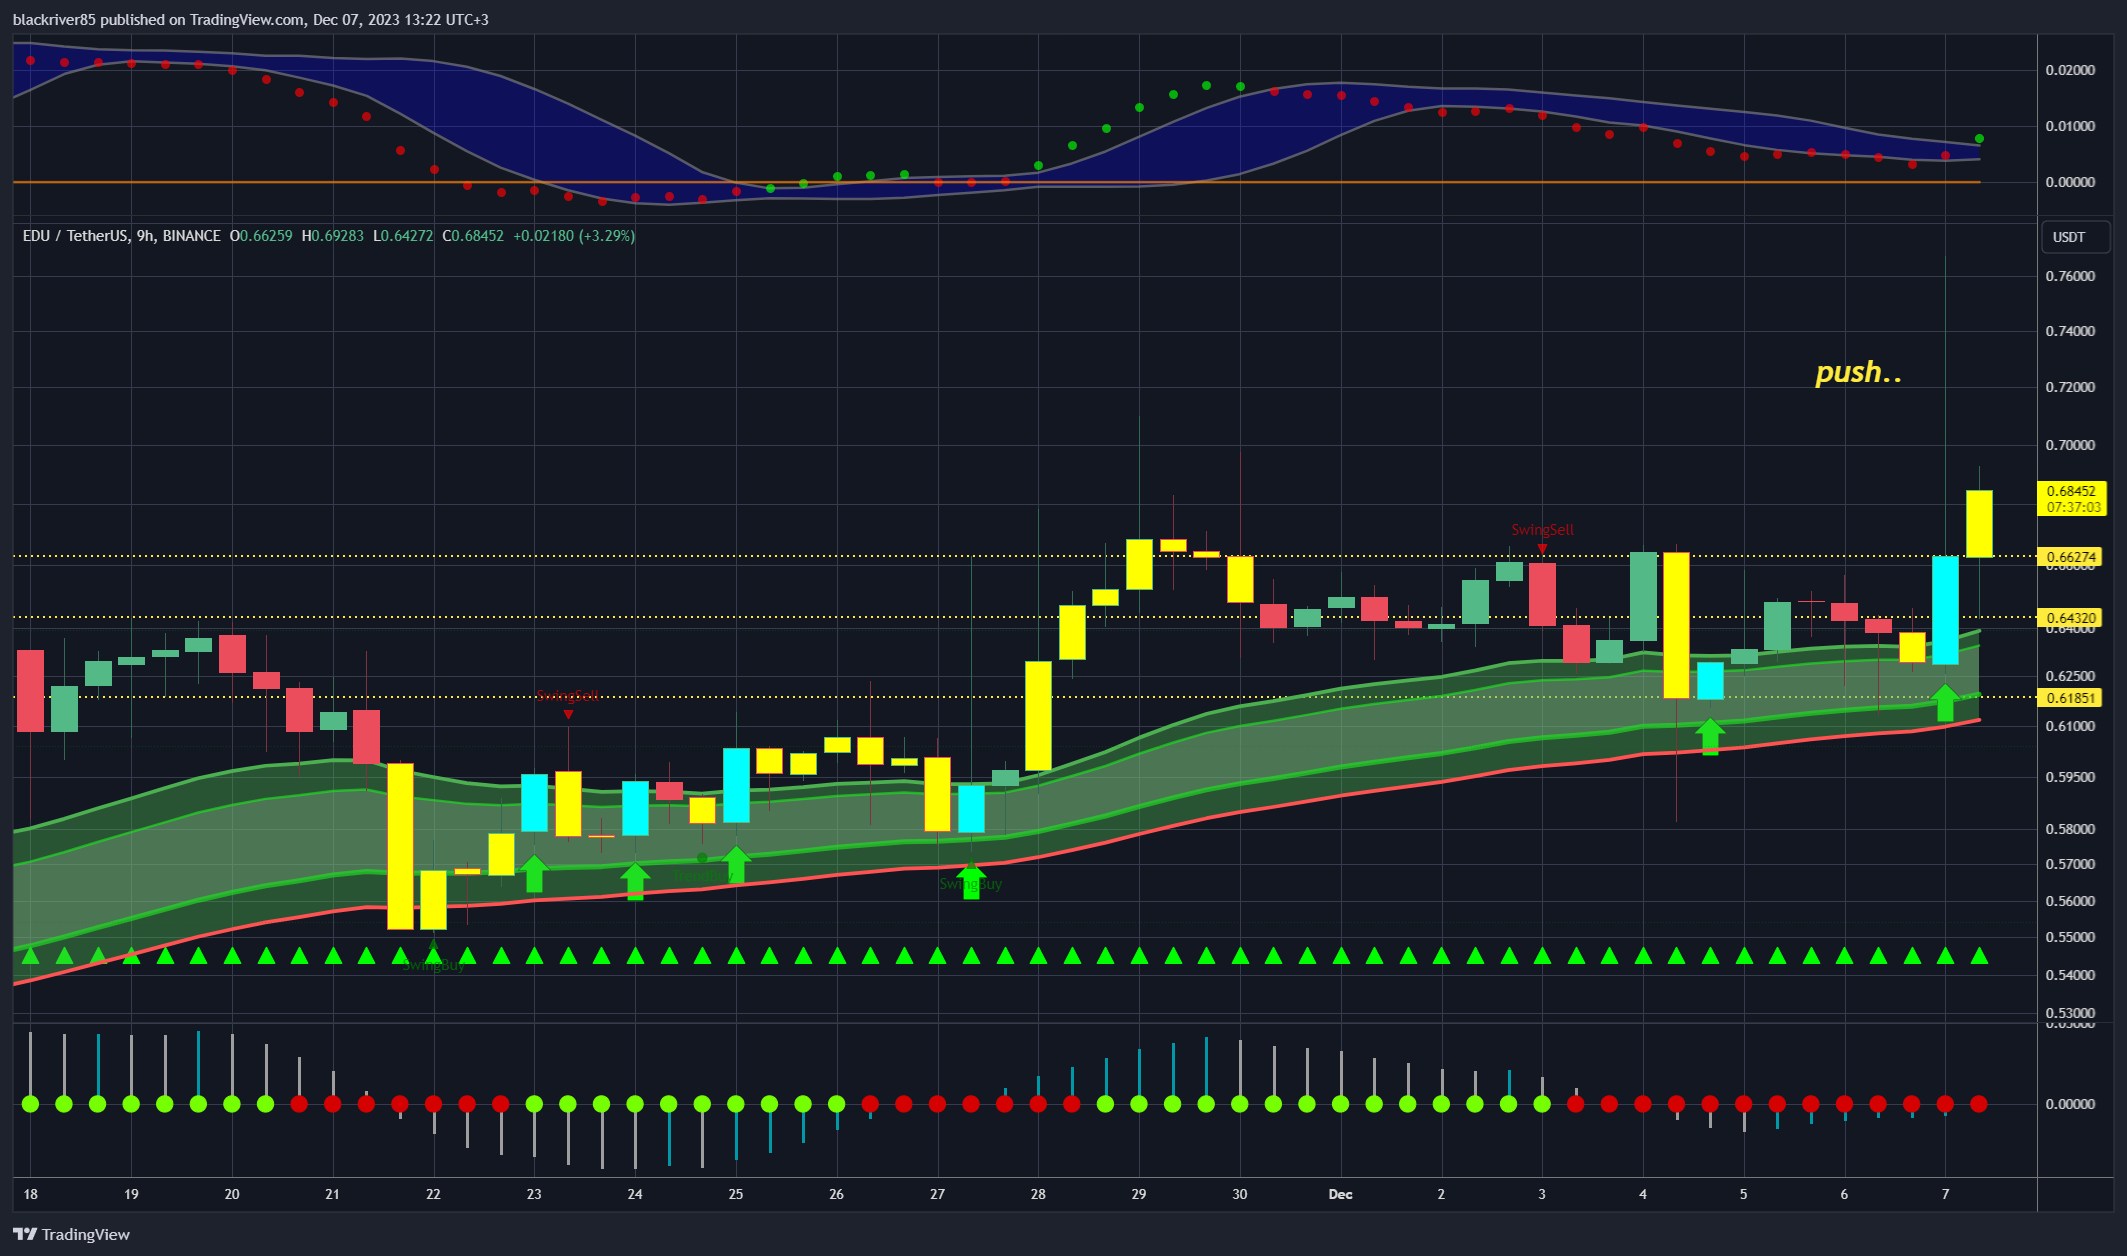This screenshot has height=1256, width=2127.
Task: Click the tall yellow bearish candle on Dec 4
Action: point(1676,625)
